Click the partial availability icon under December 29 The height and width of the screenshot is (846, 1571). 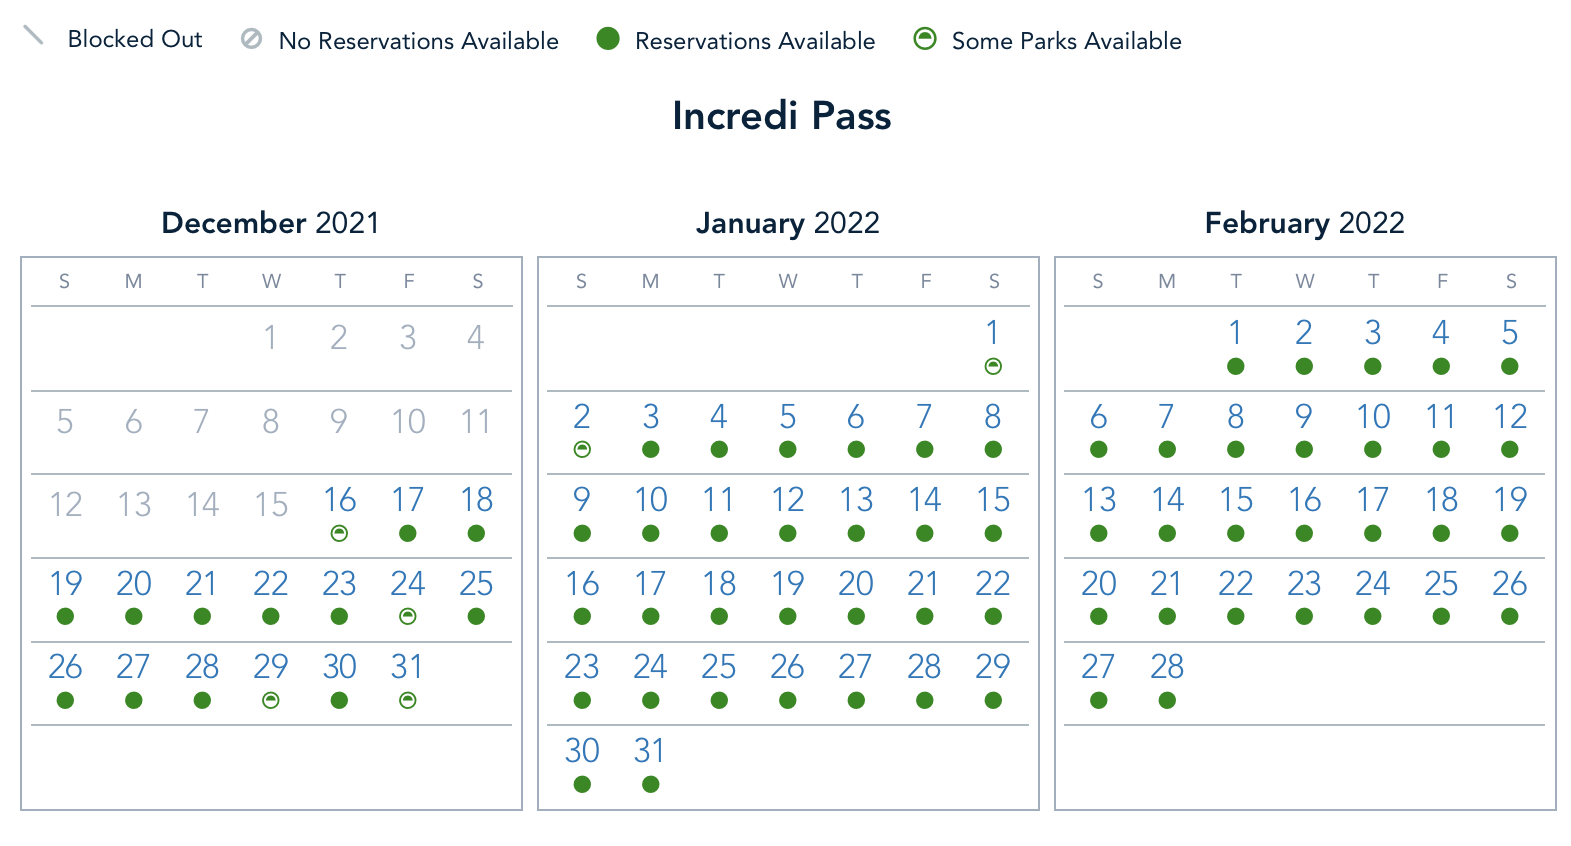270,701
